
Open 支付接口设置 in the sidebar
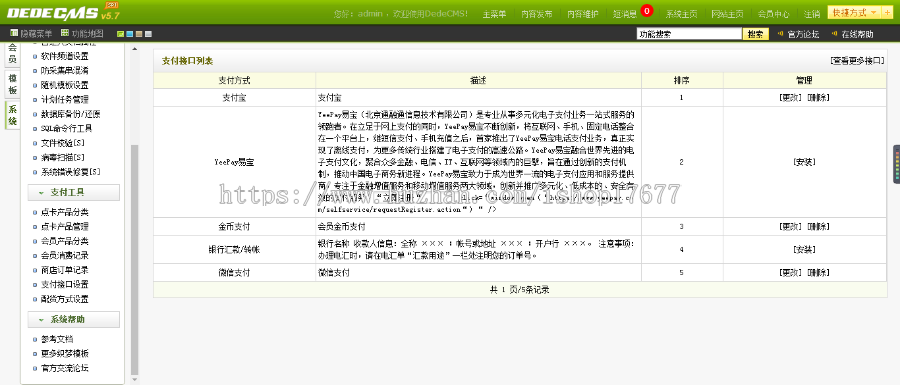coord(64,284)
